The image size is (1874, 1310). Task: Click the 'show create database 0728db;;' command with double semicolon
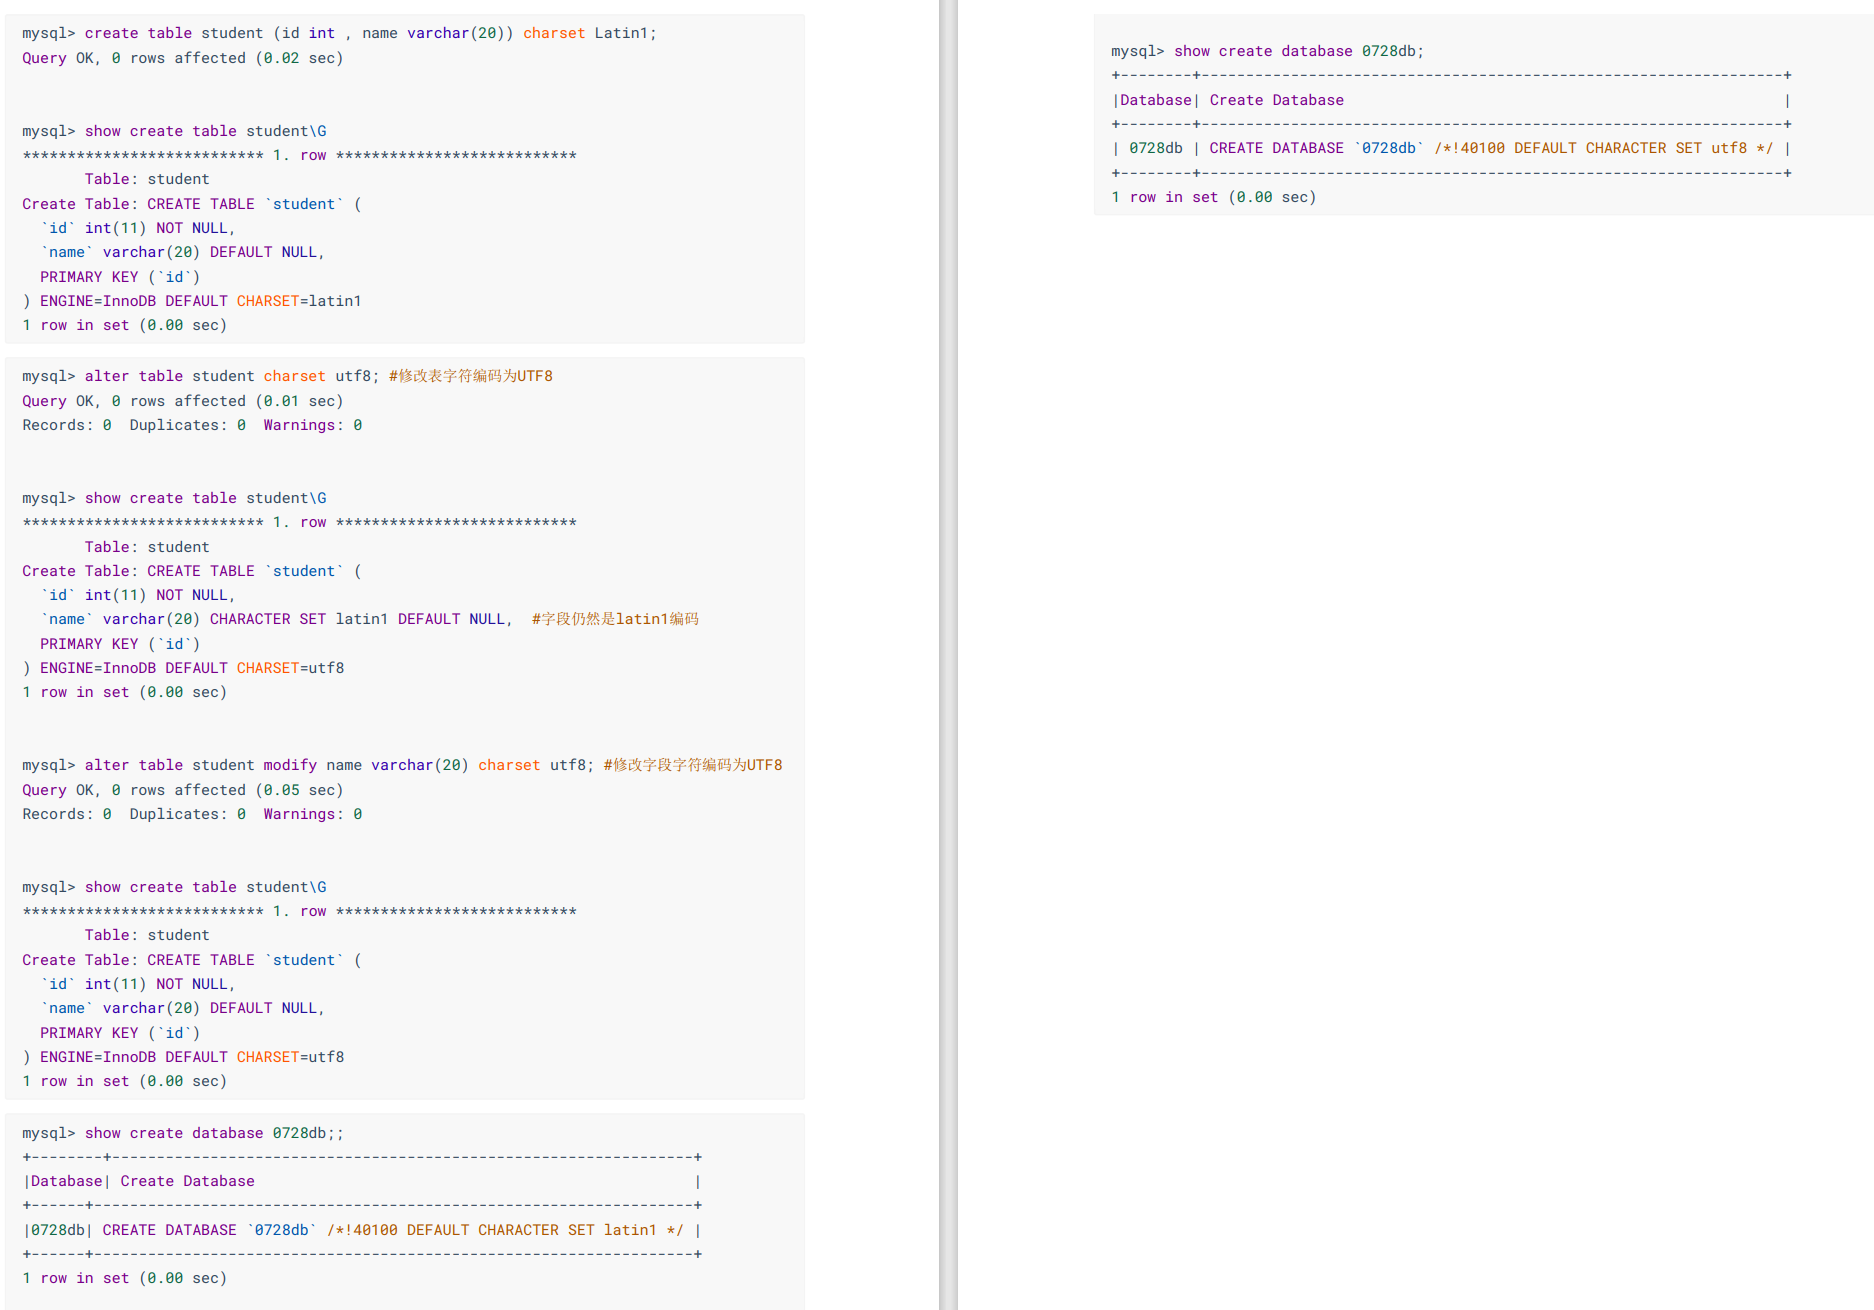183,1133
